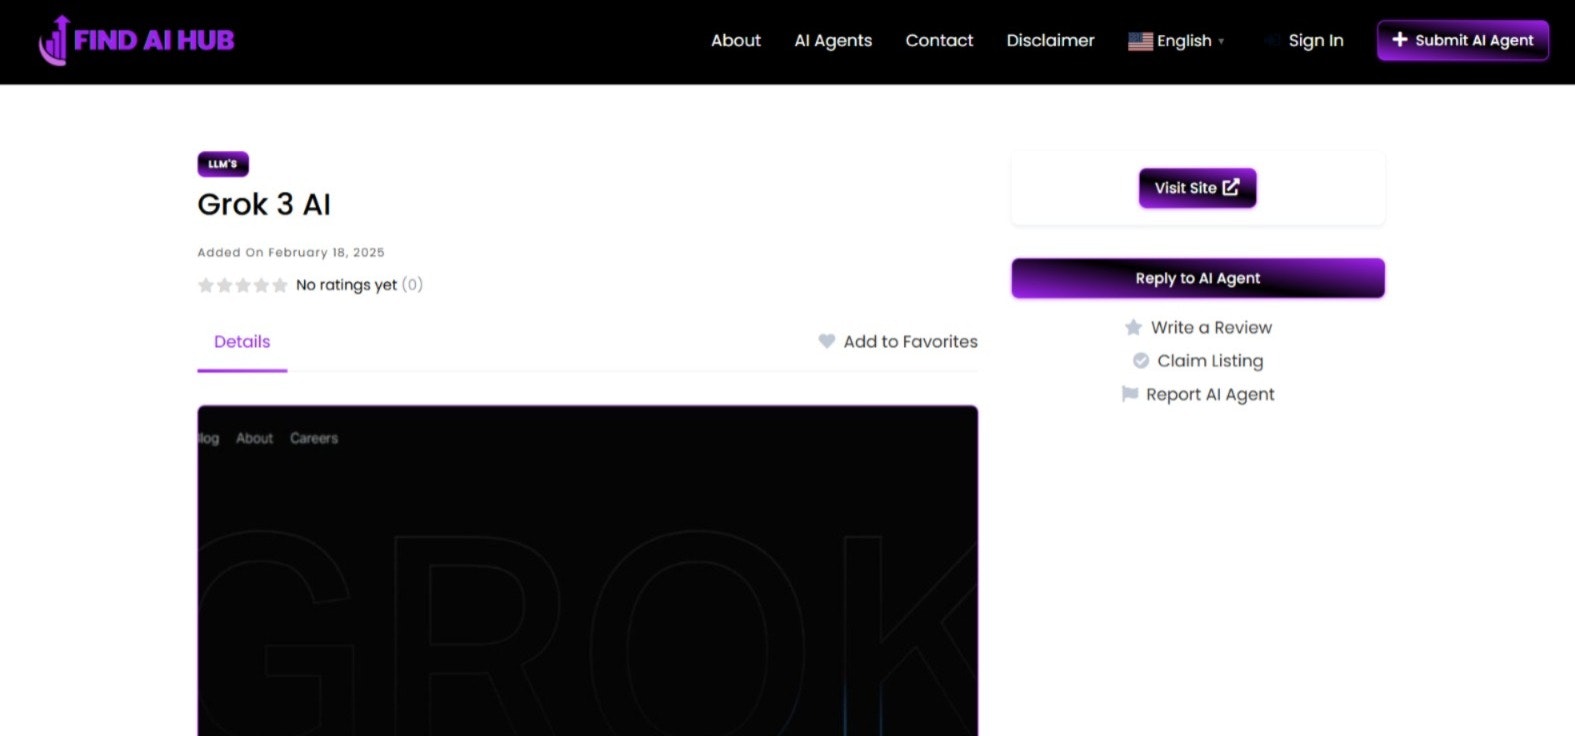The image size is (1575, 736).
Task: Go to AI Agents menu item
Action: [x=833, y=41]
